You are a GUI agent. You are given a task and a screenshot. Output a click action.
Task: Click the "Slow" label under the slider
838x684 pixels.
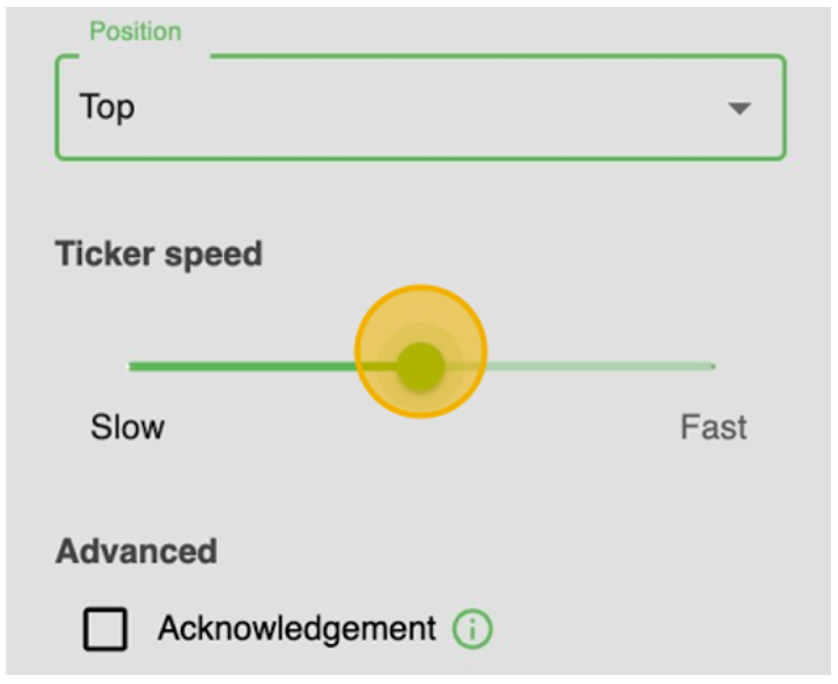coord(127,428)
